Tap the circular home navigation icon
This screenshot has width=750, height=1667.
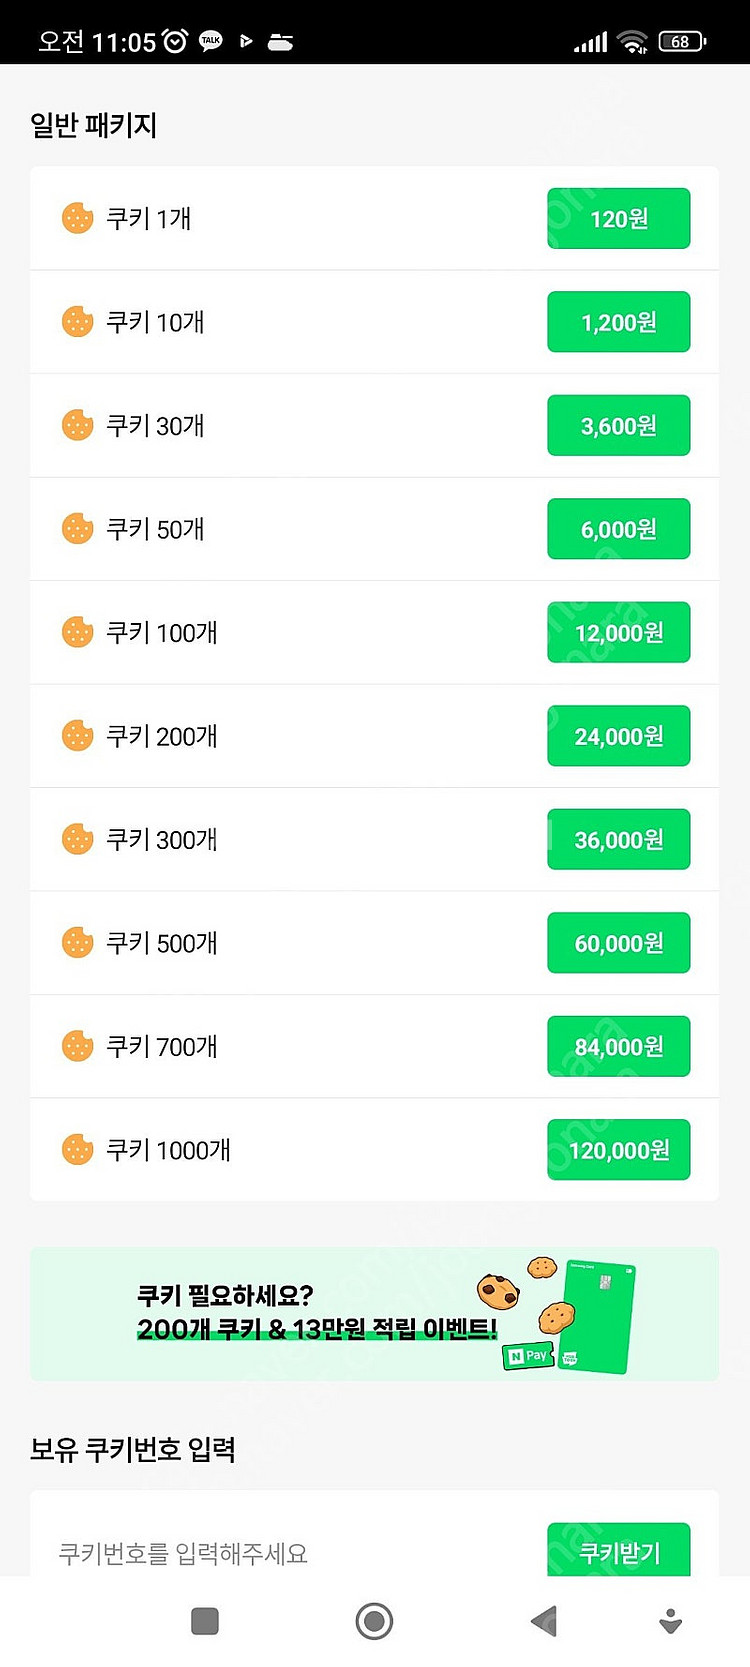(x=374, y=1621)
